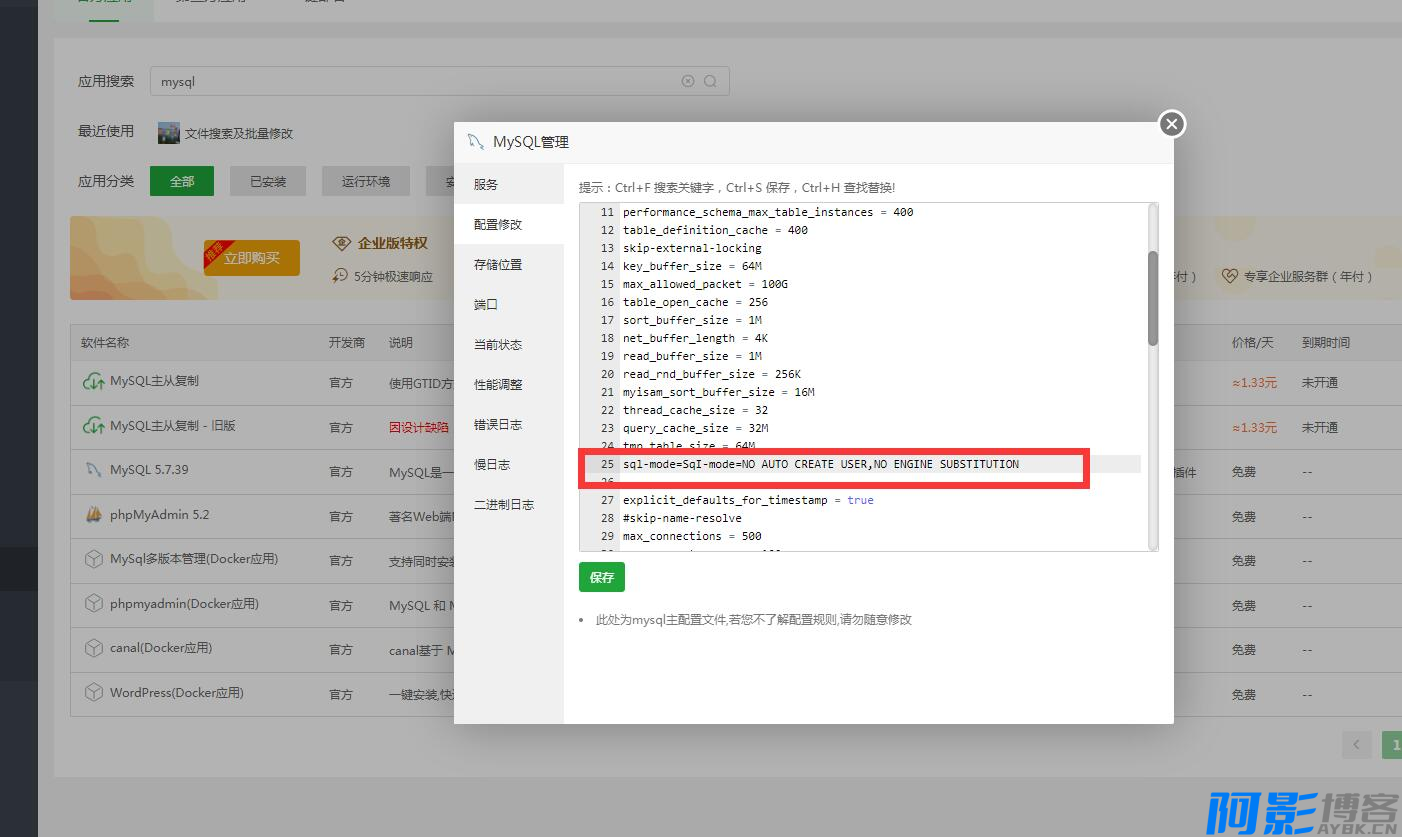Screen dimensions: 1402x837
Task: Switch to the 慢日志 tab
Action: click(509, 465)
